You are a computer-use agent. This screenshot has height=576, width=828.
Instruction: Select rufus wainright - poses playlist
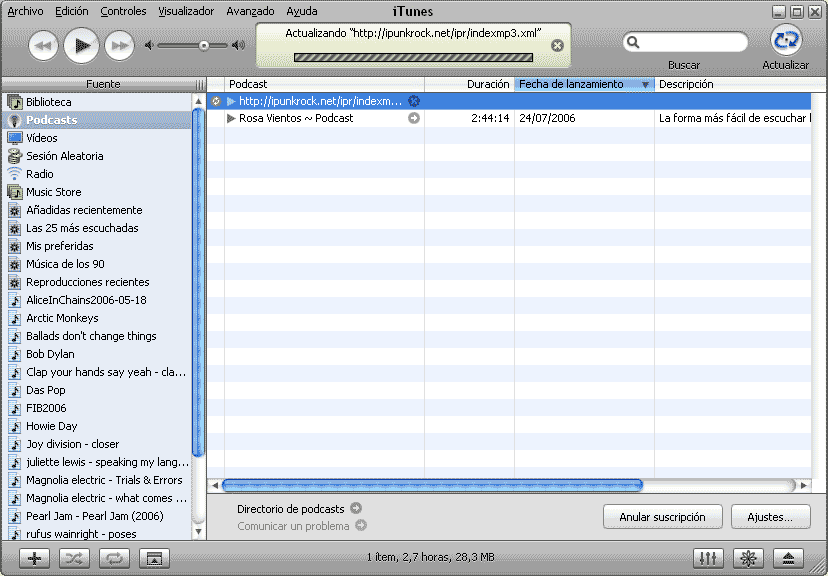(x=98, y=533)
